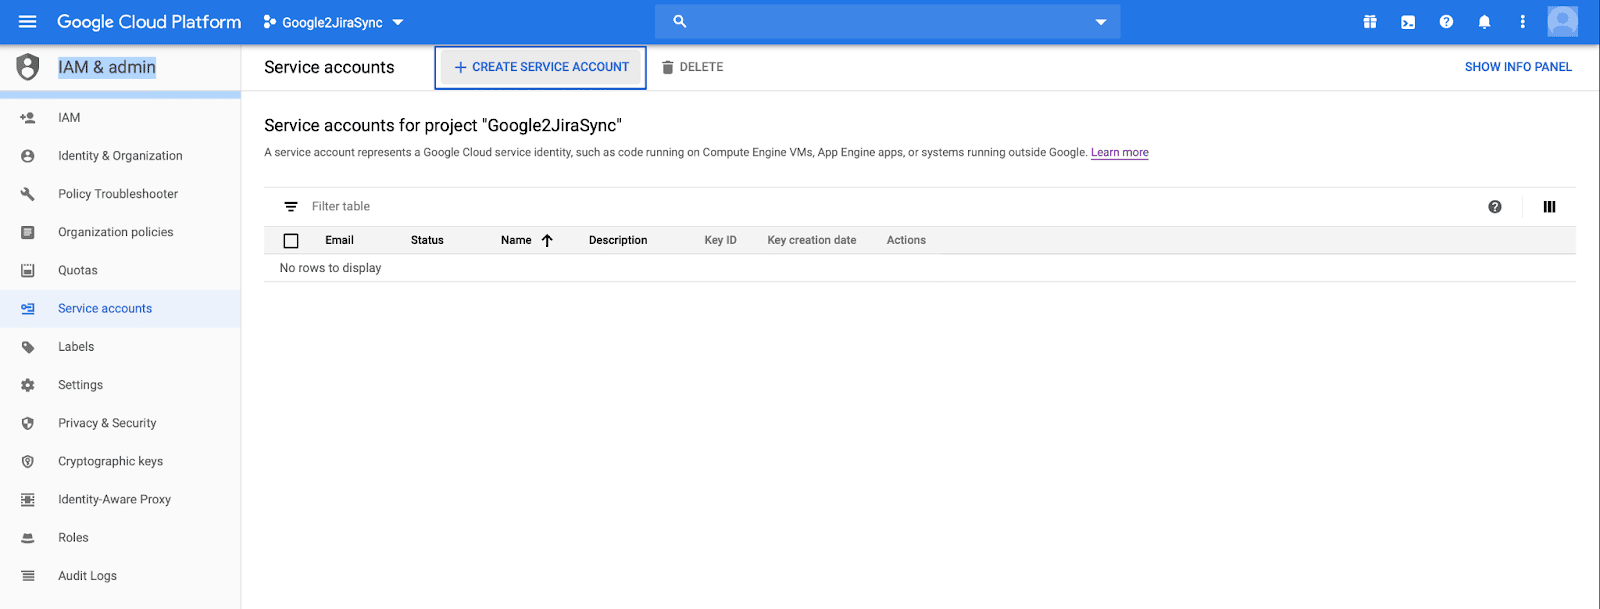Open the Learn more link
This screenshot has width=1600, height=609.
pos(1119,152)
